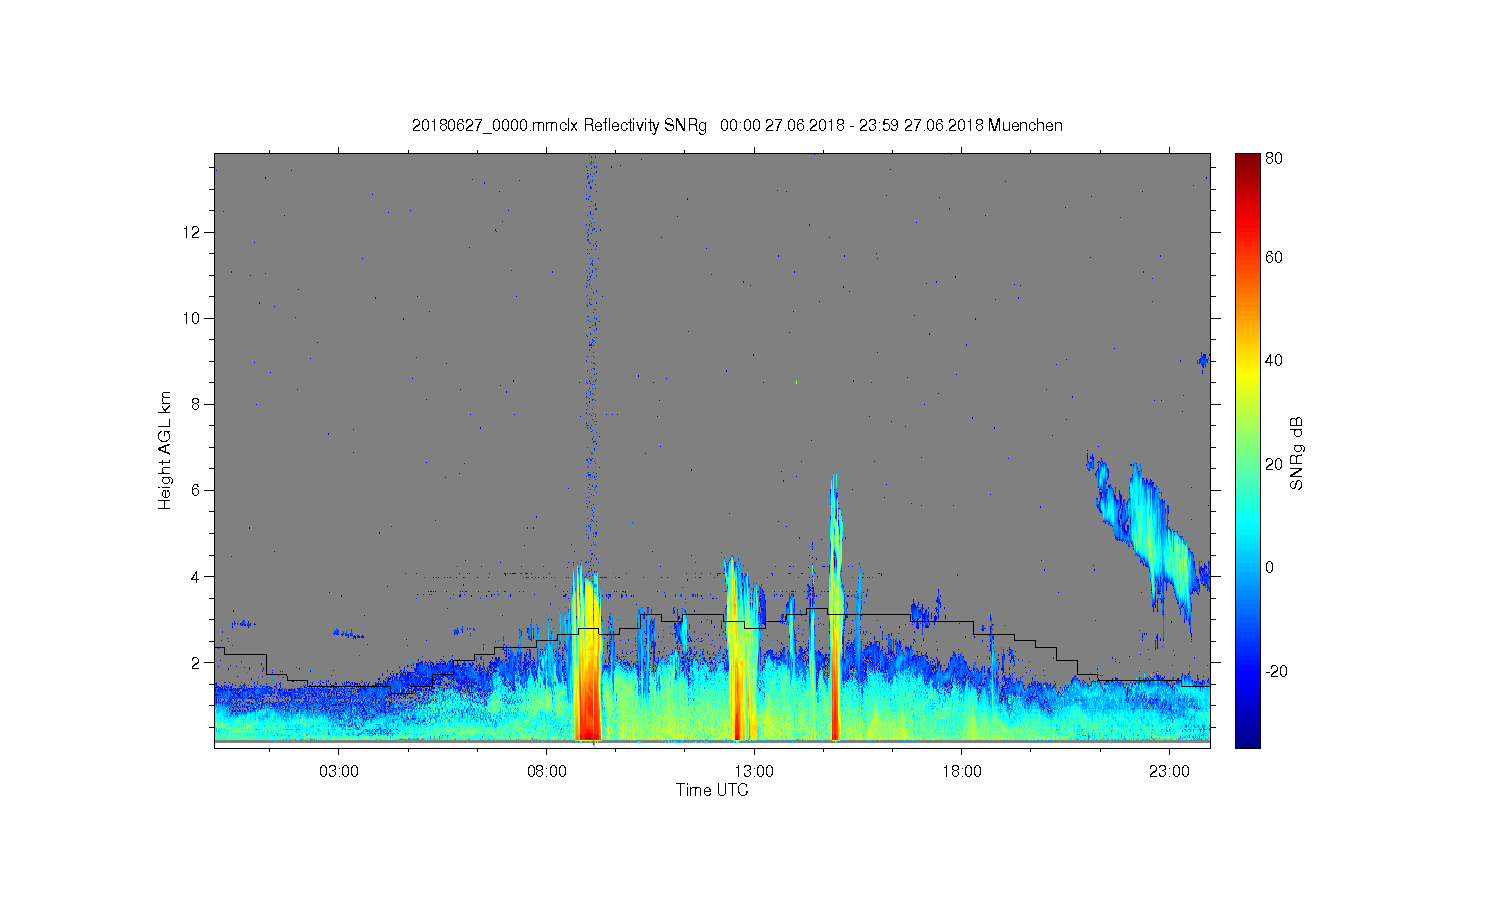This screenshot has width=1500, height=900.
Task: Click the colorbar value 80
Action: pos(1274,158)
